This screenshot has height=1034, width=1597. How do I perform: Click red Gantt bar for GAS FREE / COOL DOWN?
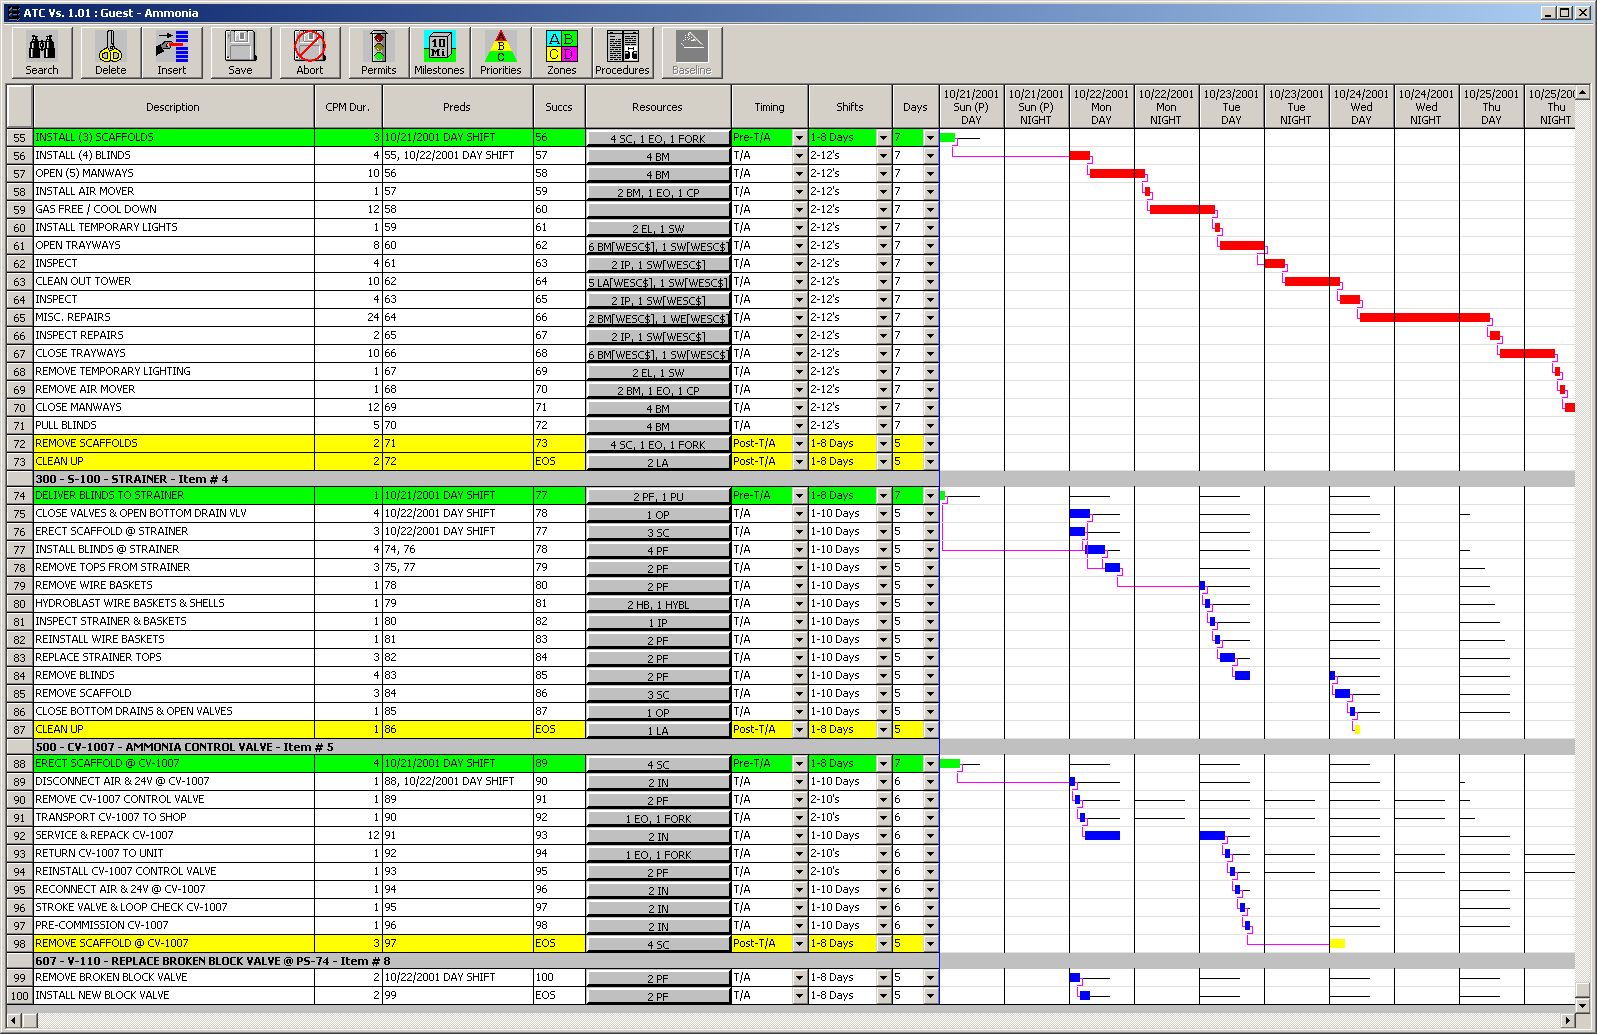(1182, 209)
